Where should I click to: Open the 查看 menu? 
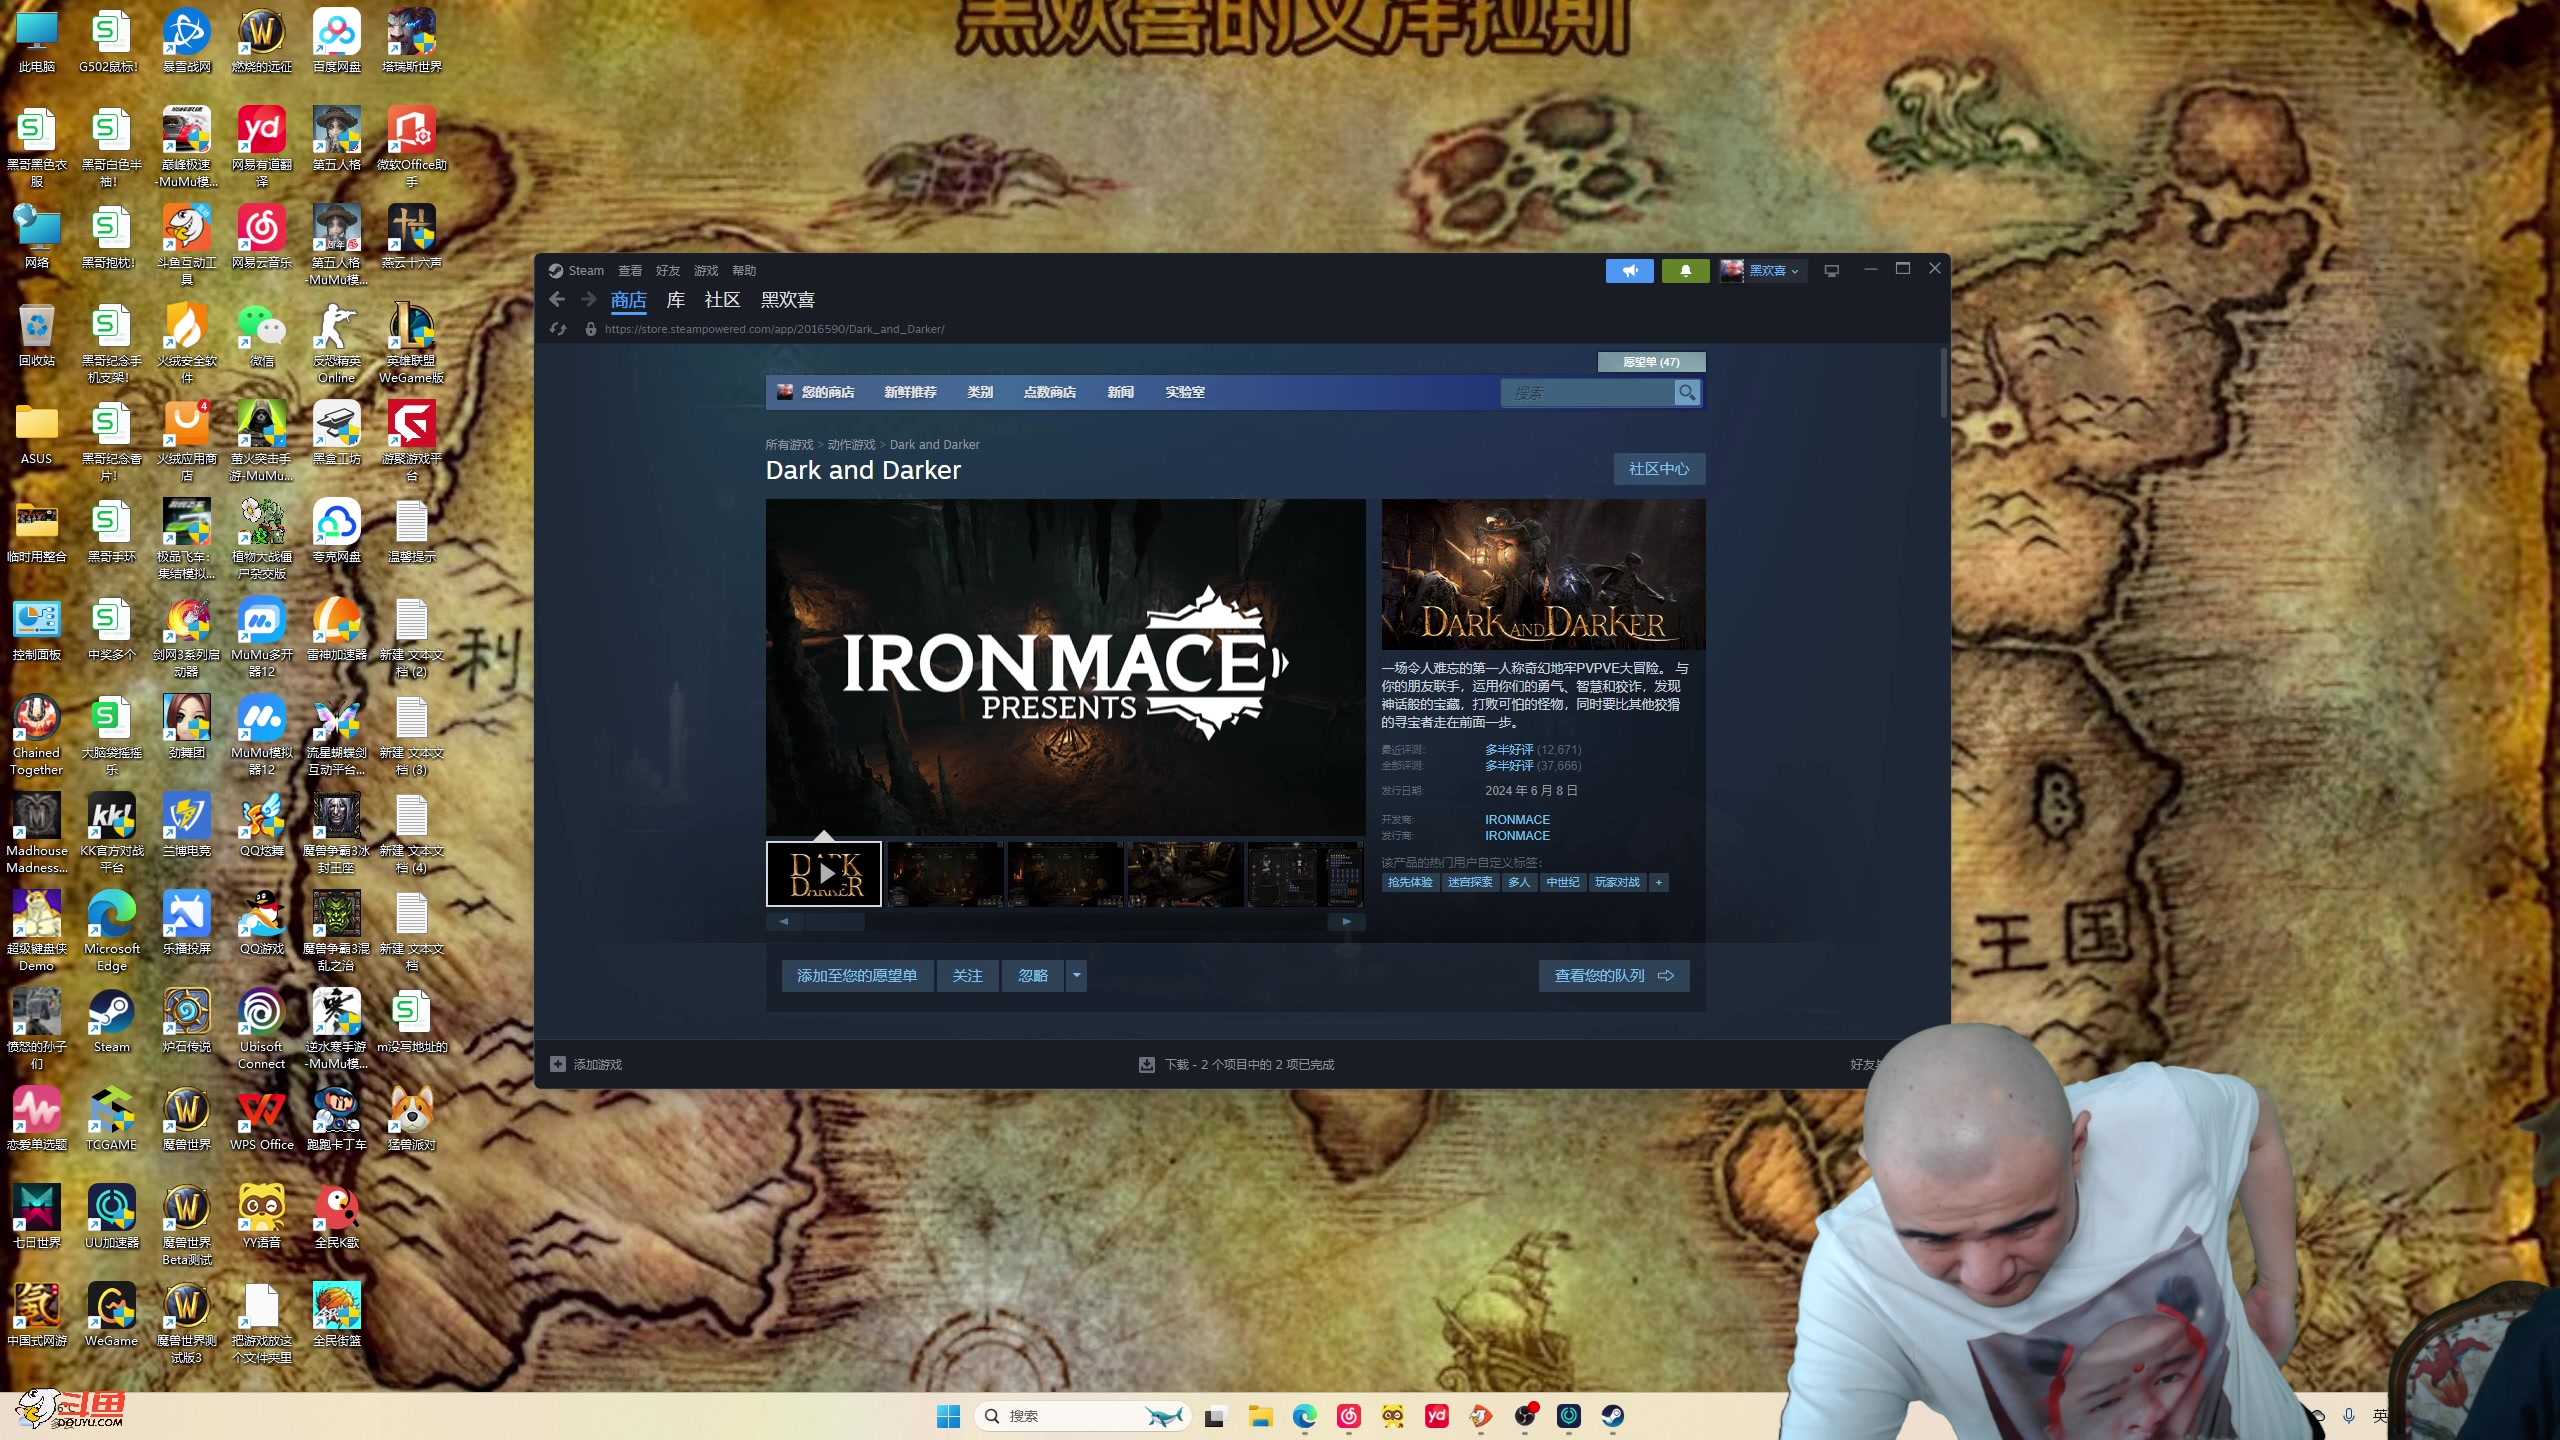click(x=630, y=270)
